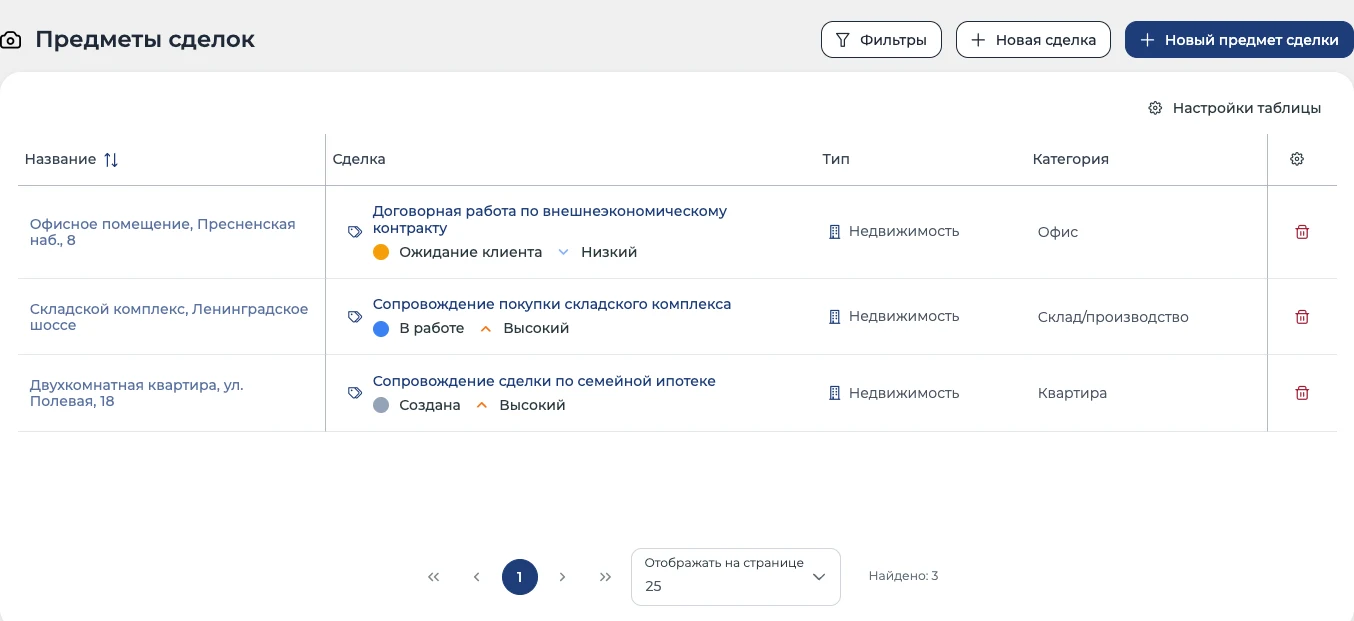The height and width of the screenshot is (621, 1354).
Task: Click building icon in Офис row
Action: (x=835, y=232)
